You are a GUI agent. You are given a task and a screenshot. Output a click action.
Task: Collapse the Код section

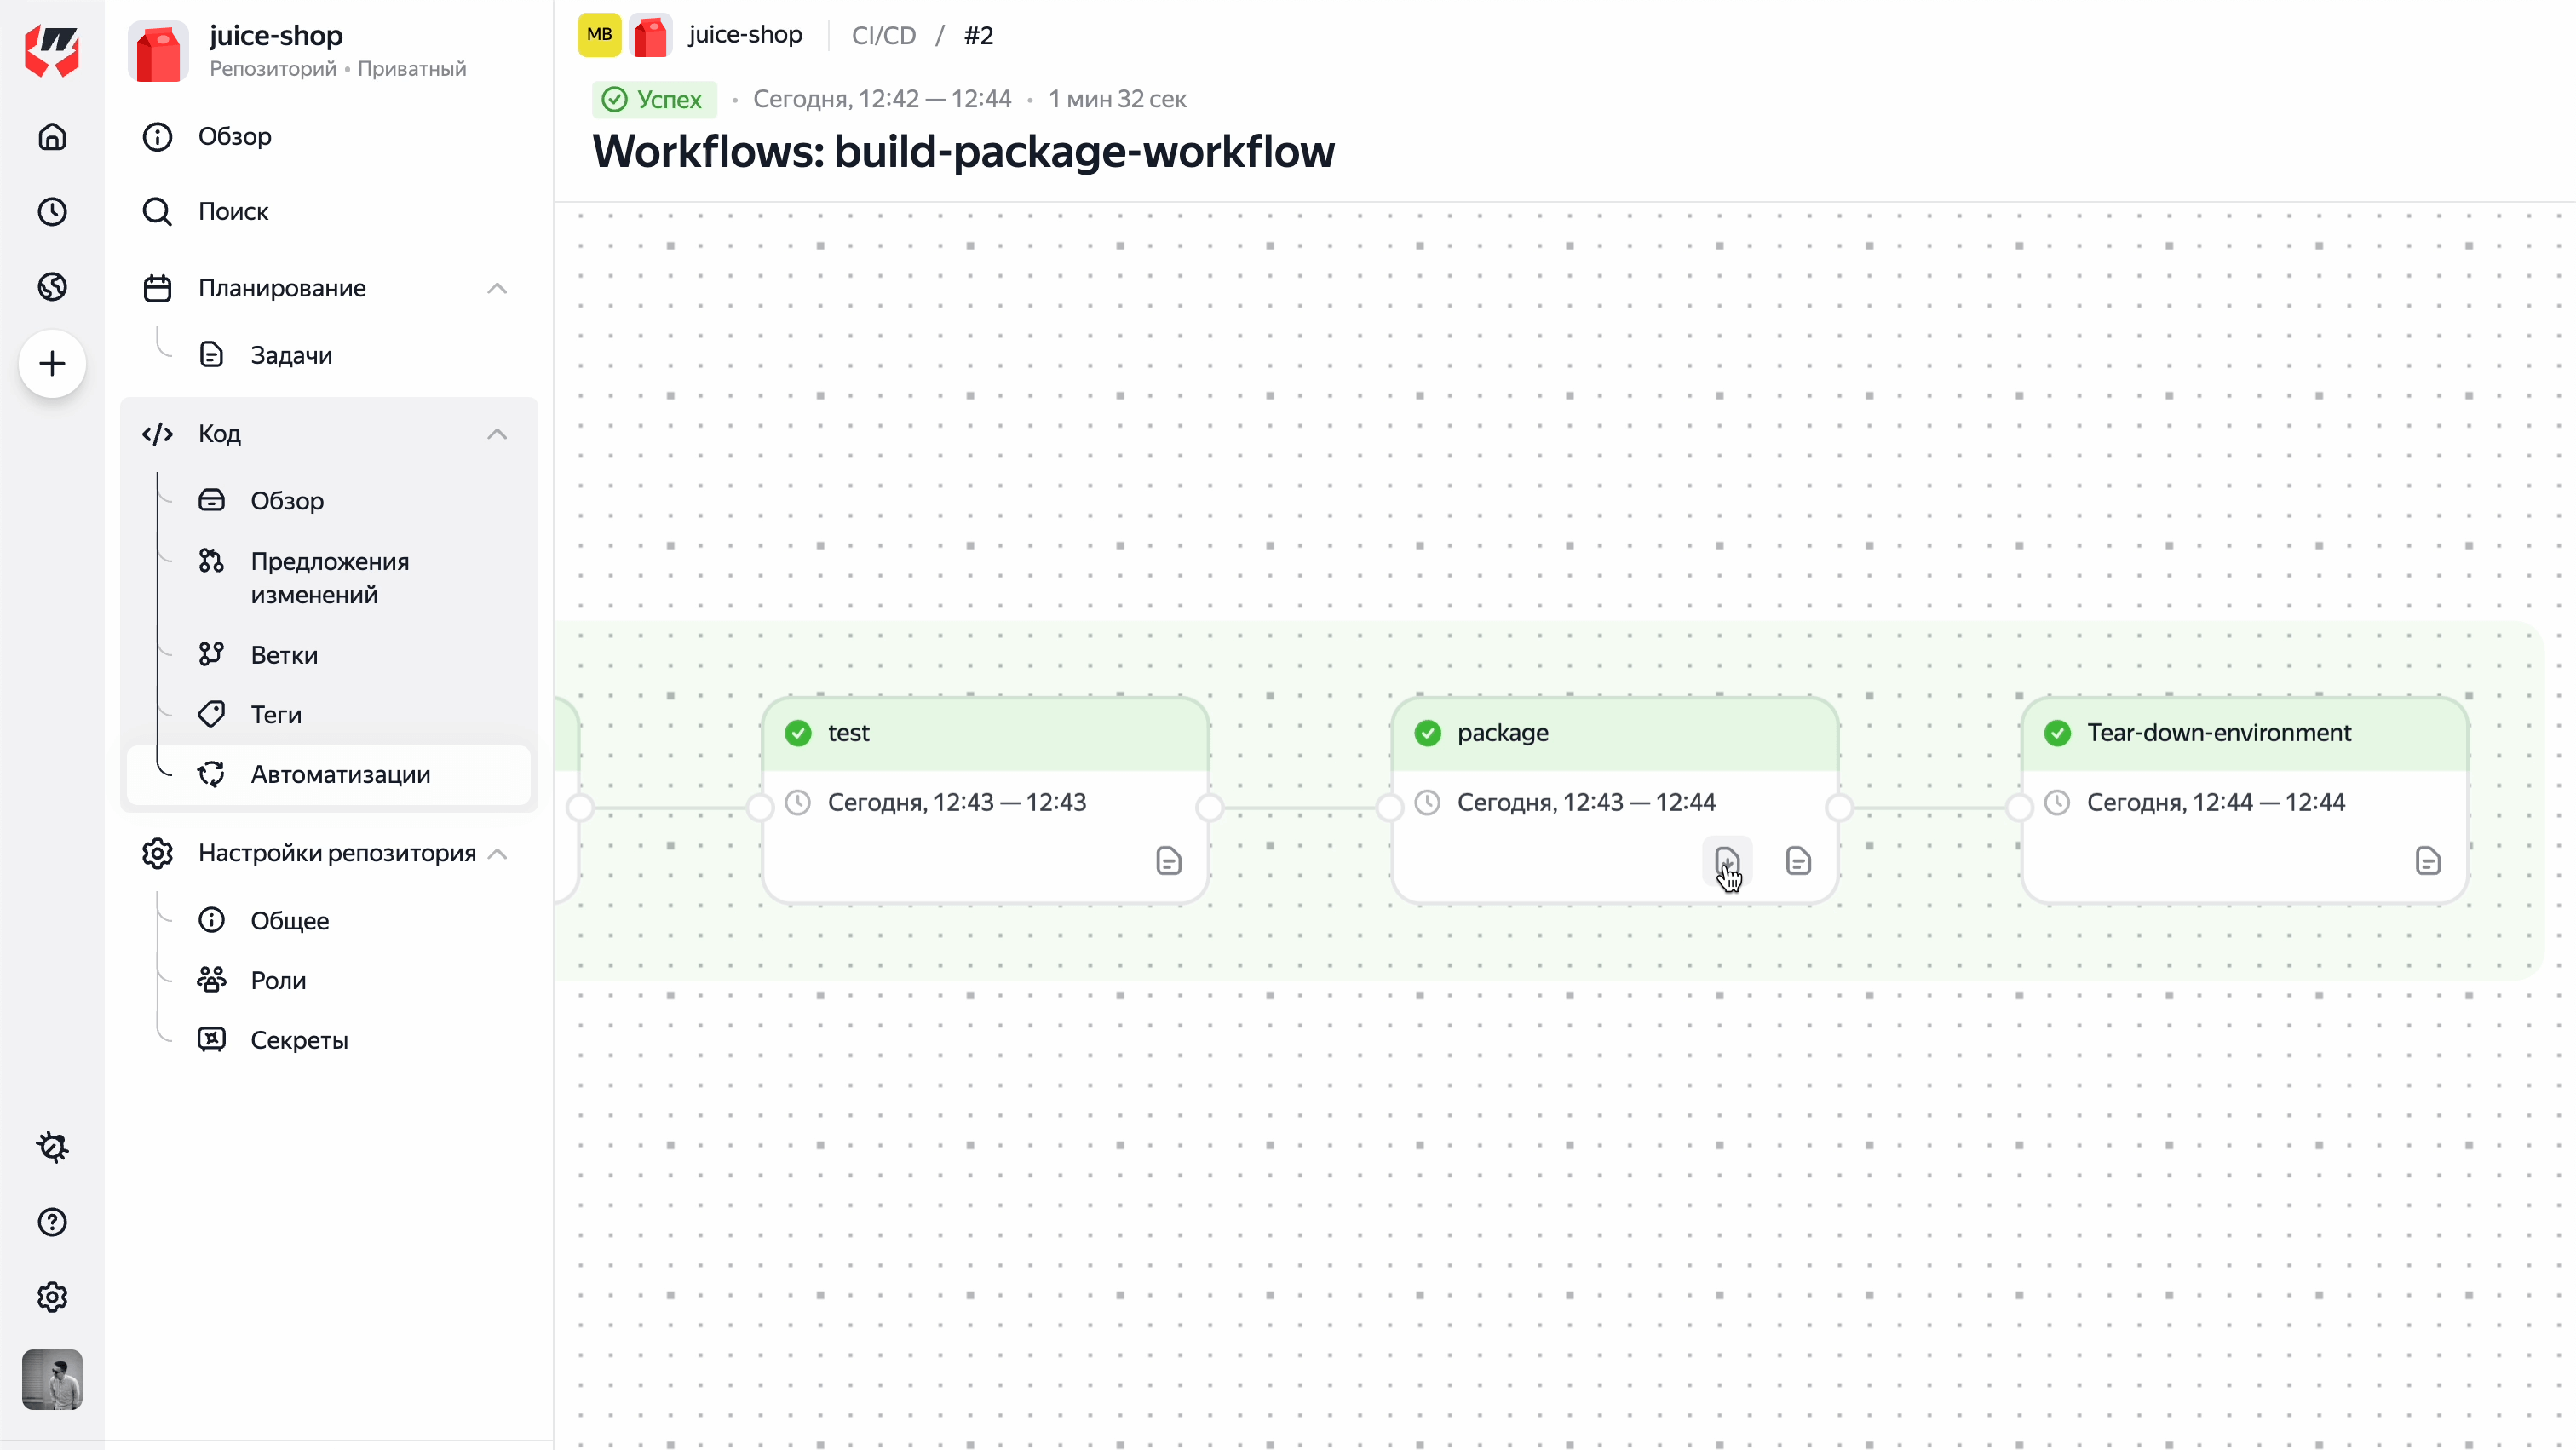pos(497,434)
